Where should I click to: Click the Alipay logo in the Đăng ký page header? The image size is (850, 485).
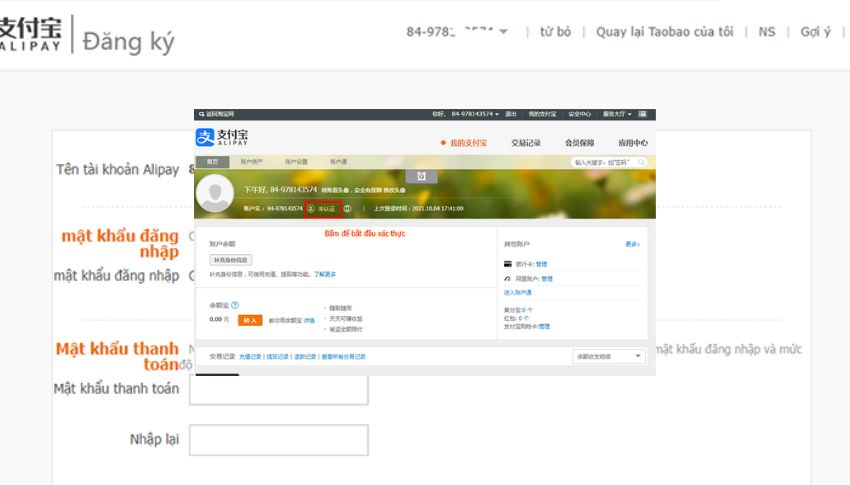pyautogui.click(x=30, y=34)
